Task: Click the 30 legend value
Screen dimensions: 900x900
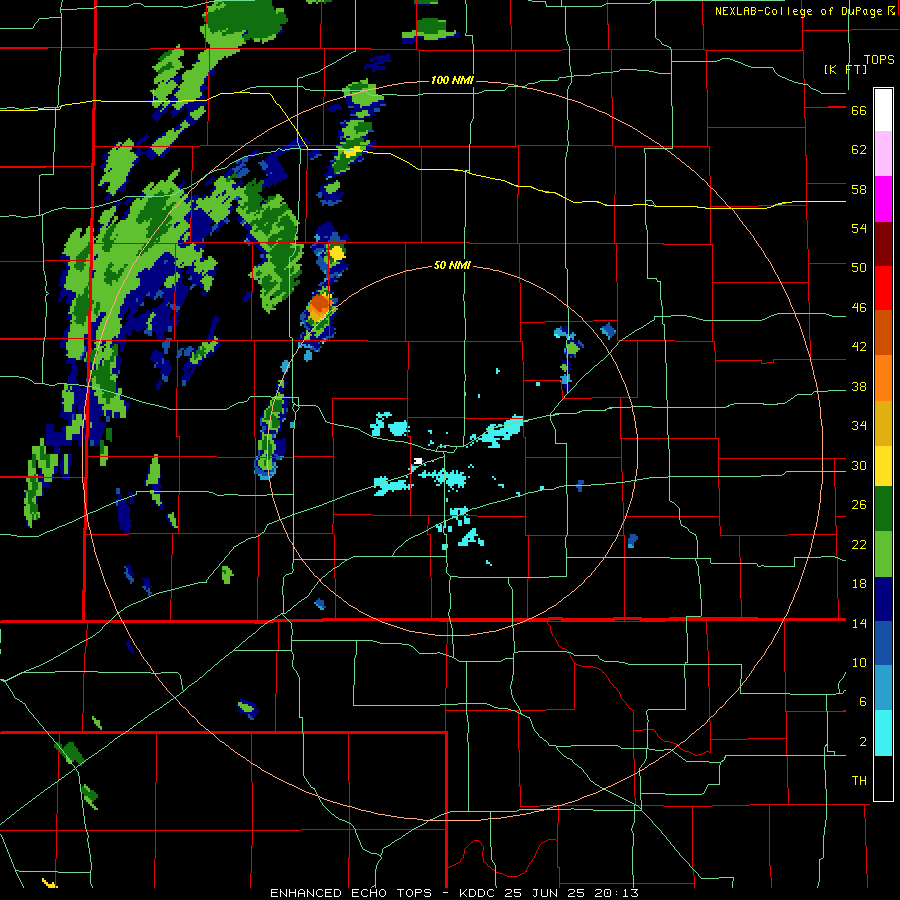Action: 859,465
